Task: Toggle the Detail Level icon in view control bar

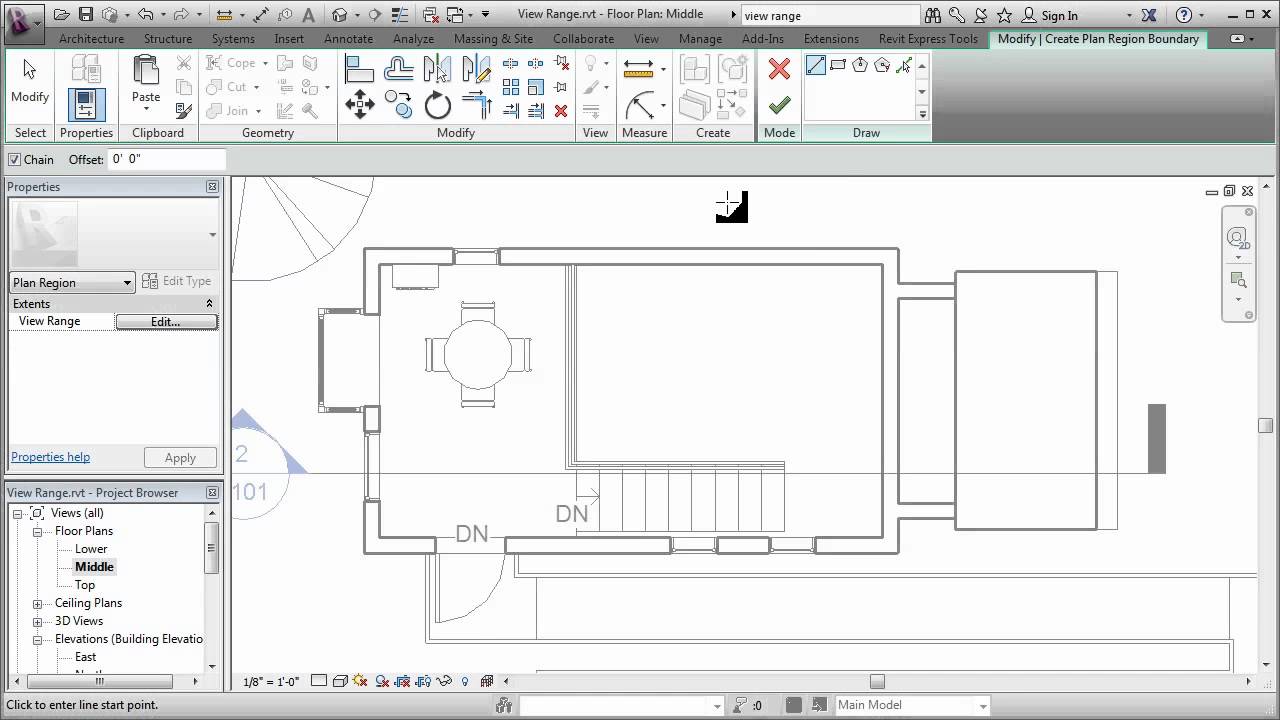Action: (x=319, y=681)
